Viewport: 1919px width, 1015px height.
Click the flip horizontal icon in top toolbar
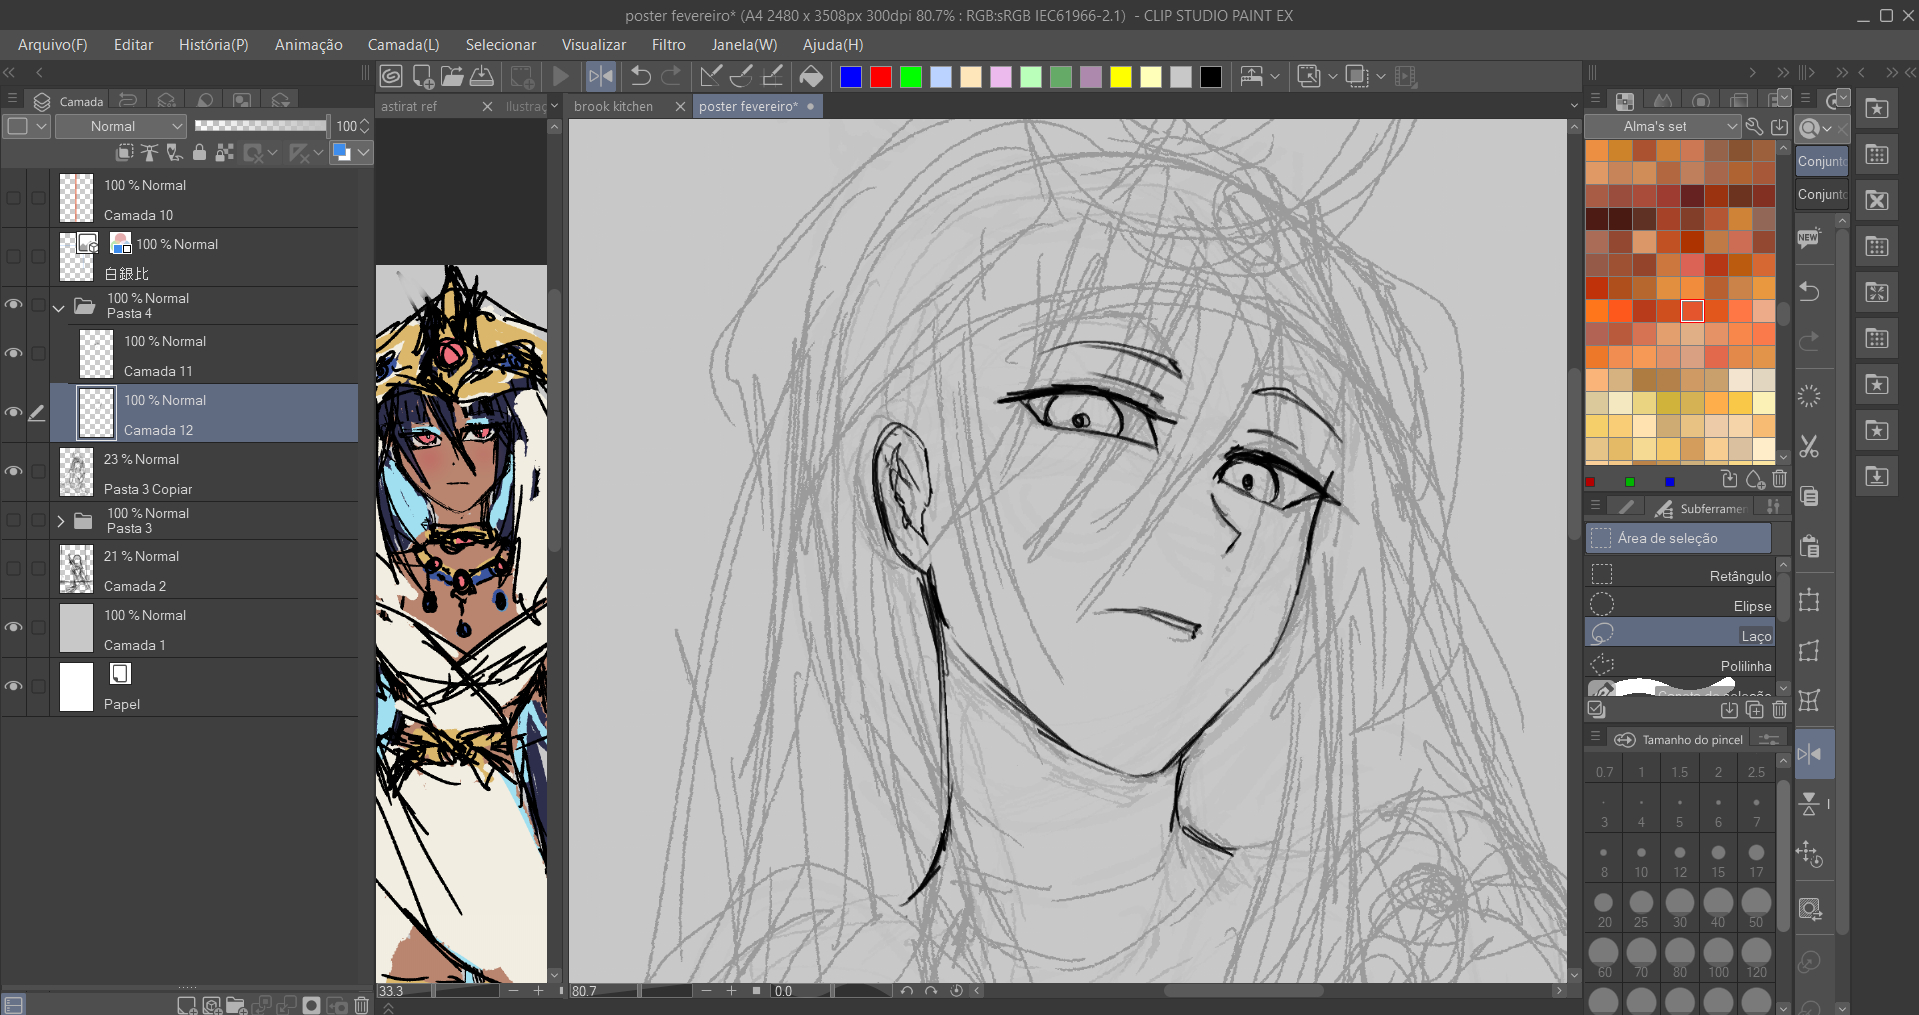tap(601, 76)
